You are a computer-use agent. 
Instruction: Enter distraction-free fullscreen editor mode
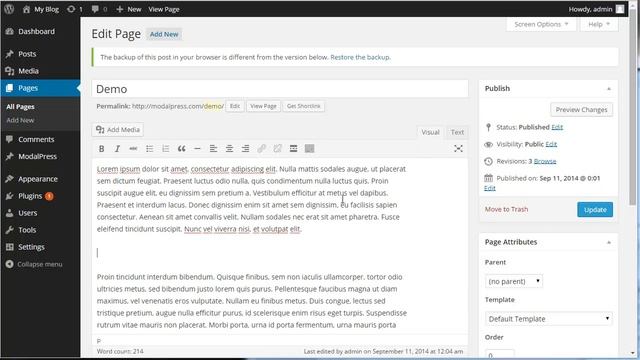coord(458,149)
